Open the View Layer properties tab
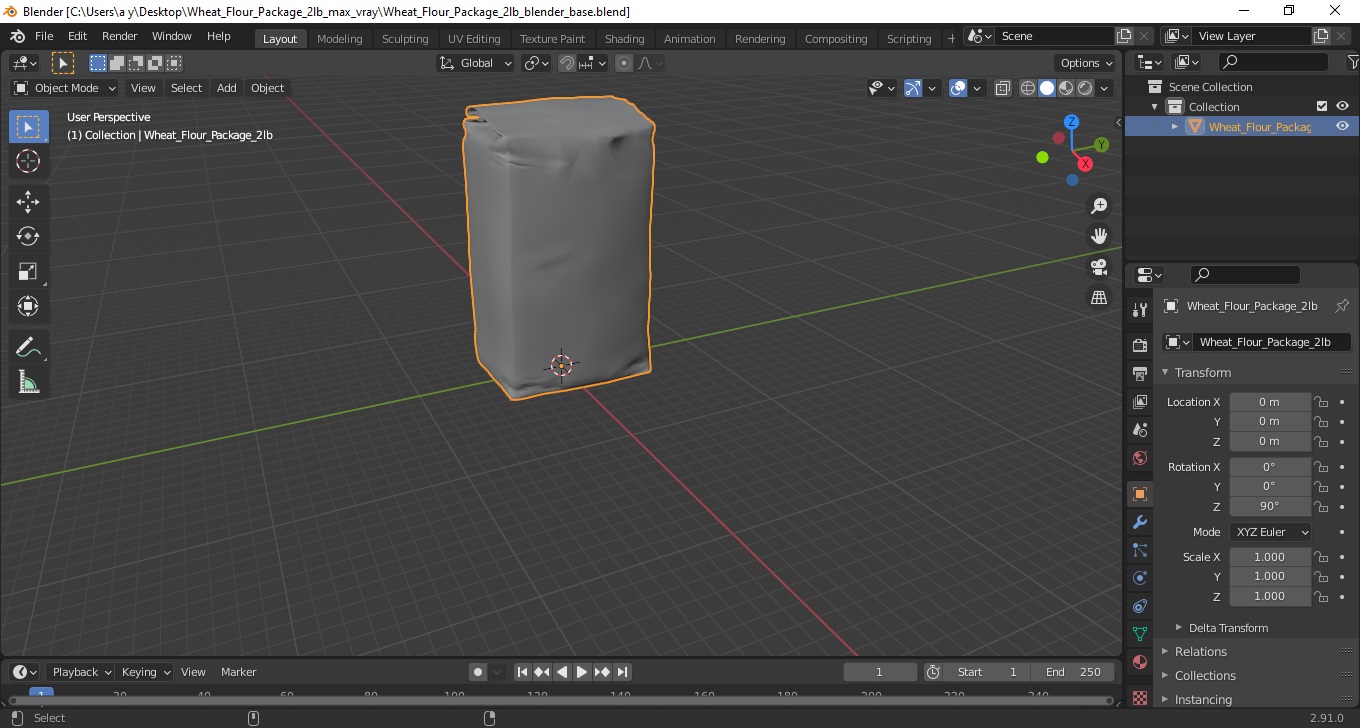The width and height of the screenshot is (1360, 728). (x=1140, y=402)
